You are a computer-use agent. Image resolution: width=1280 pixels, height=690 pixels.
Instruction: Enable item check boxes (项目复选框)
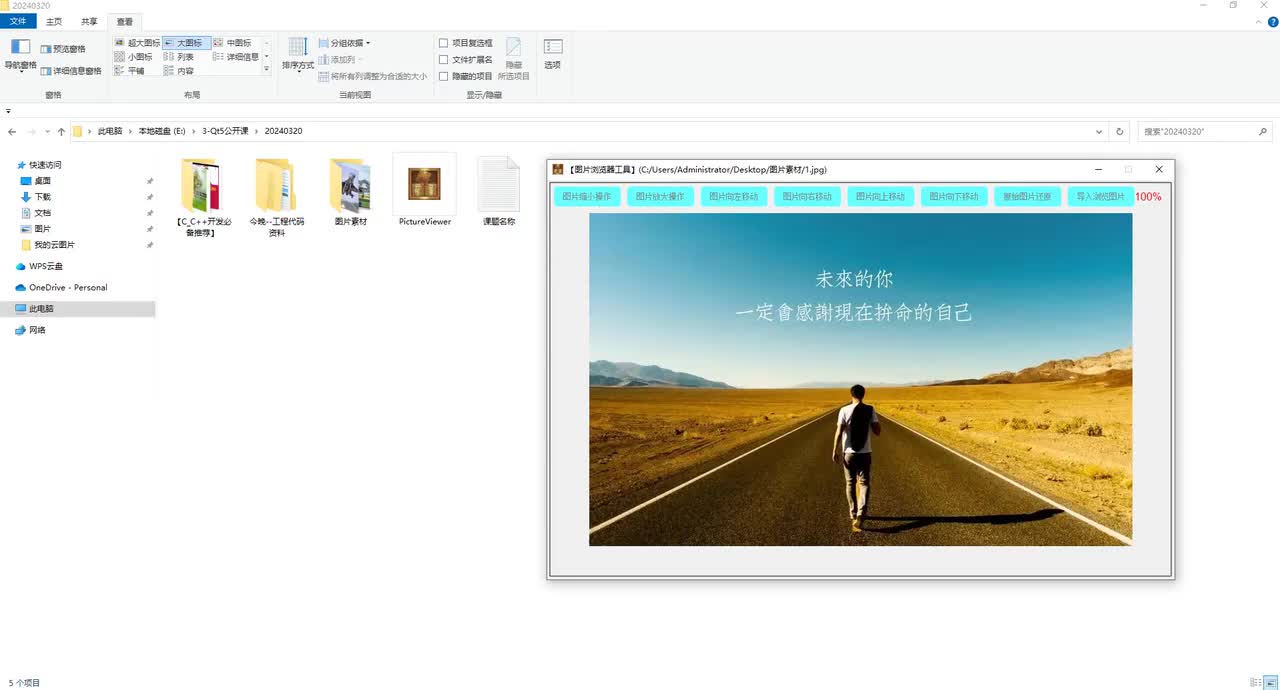point(466,43)
